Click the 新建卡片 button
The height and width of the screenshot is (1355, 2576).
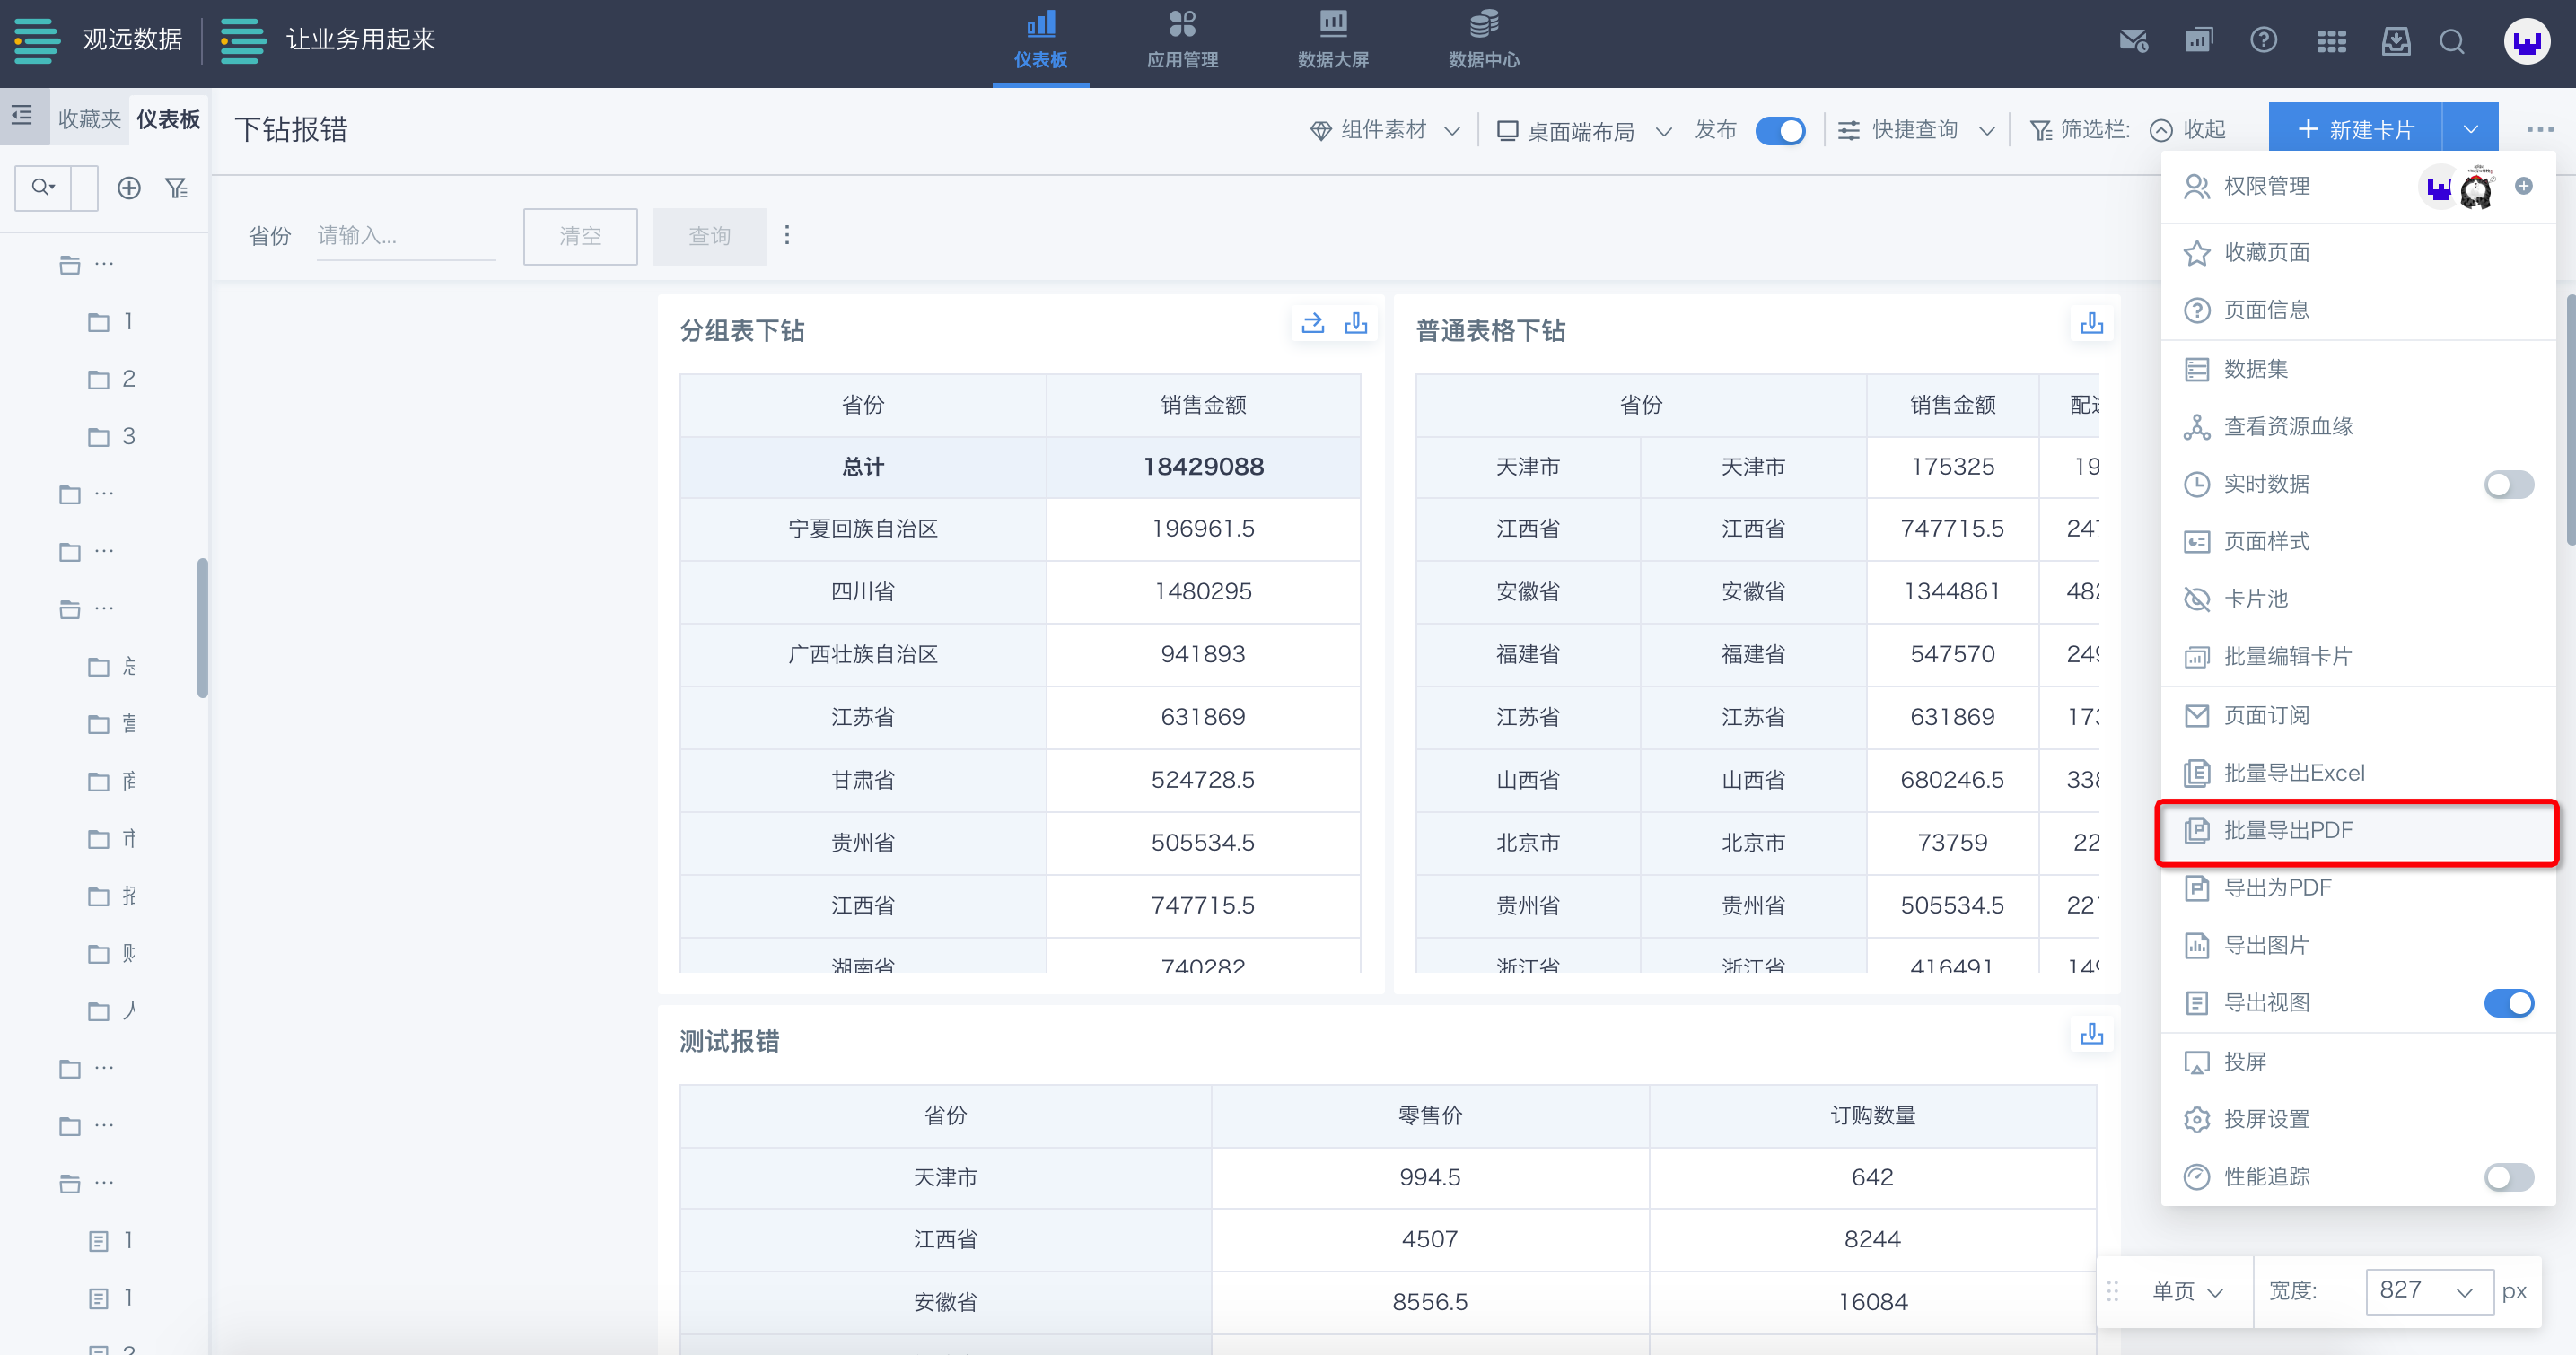(x=2355, y=130)
